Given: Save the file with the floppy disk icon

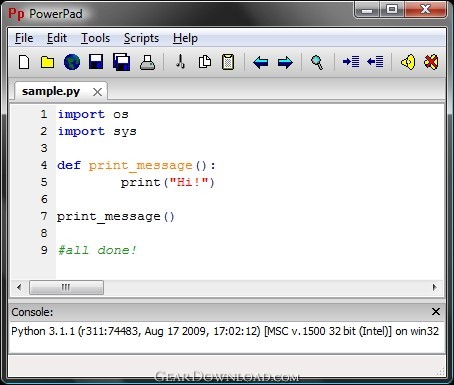Looking at the screenshot, I should click(96, 62).
